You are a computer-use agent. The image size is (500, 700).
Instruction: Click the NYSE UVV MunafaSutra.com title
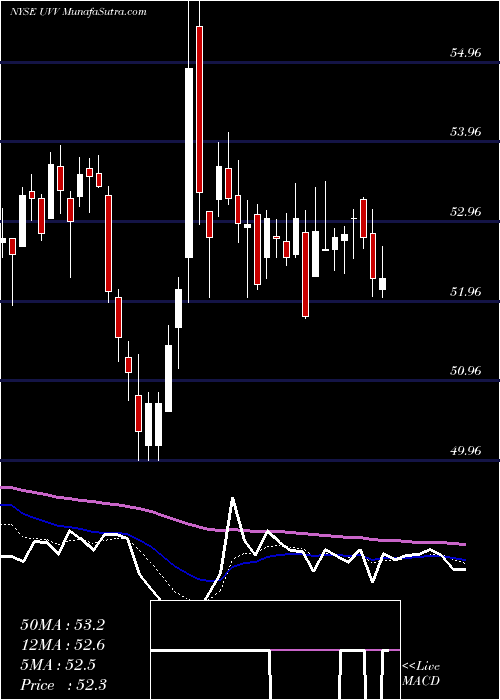pos(78,12)
